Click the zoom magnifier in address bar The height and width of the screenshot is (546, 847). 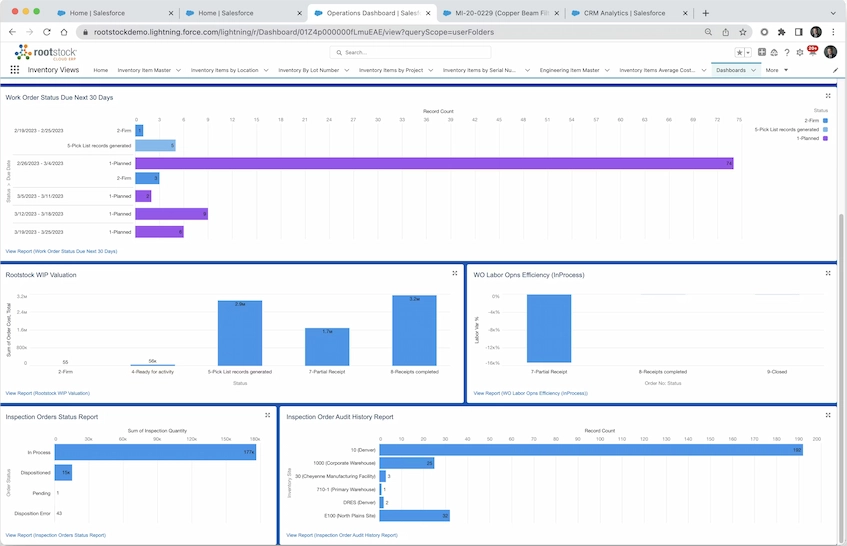point(708,32)
